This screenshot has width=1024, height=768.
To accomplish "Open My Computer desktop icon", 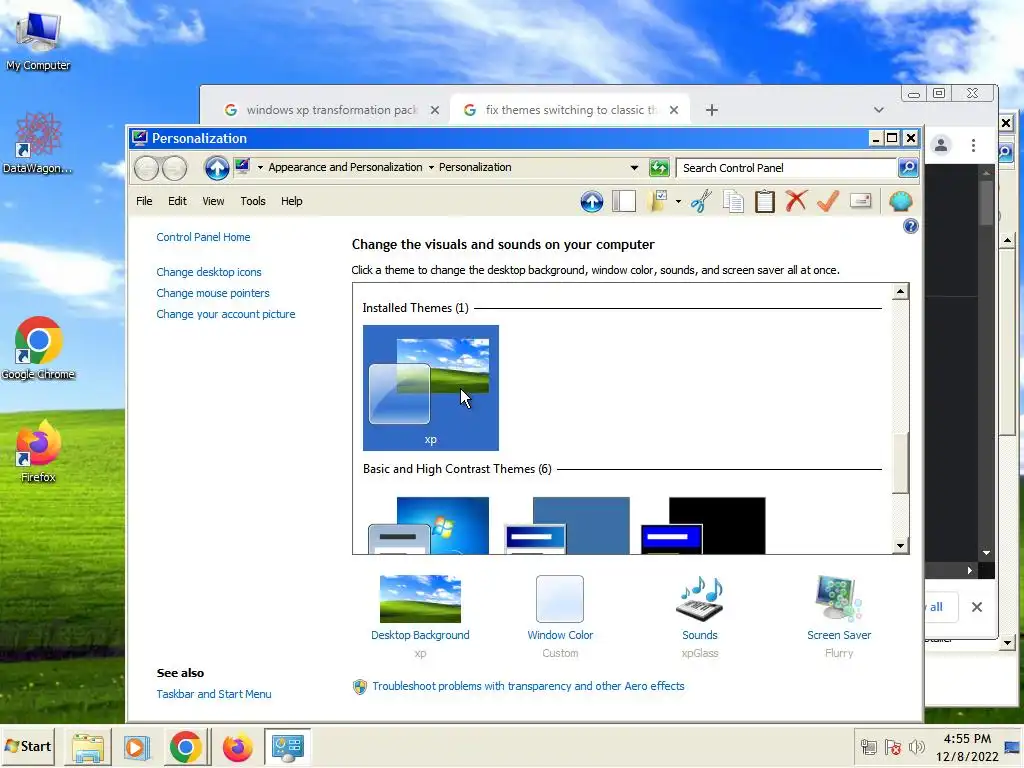I will point(38,40).
